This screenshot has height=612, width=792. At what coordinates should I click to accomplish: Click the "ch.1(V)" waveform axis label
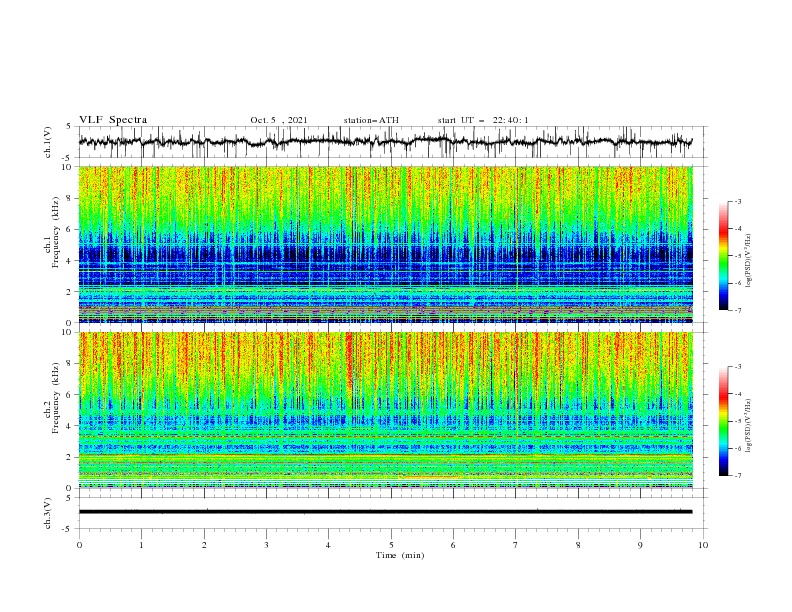(x=48, y=142)
